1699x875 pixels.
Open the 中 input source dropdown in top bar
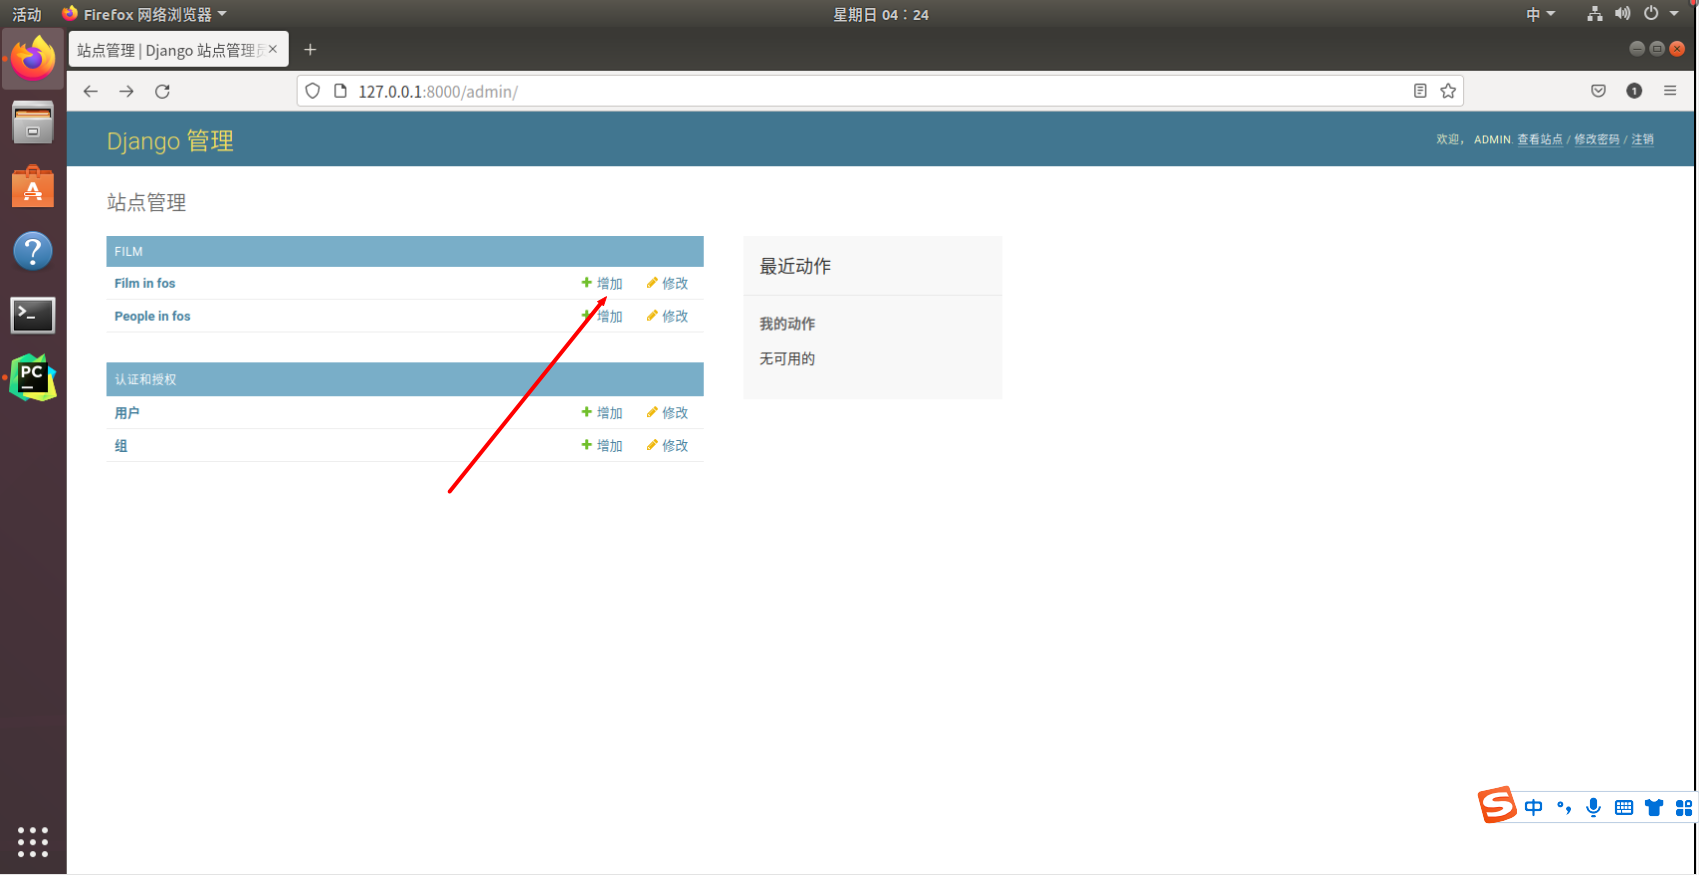click(1541, 14)
